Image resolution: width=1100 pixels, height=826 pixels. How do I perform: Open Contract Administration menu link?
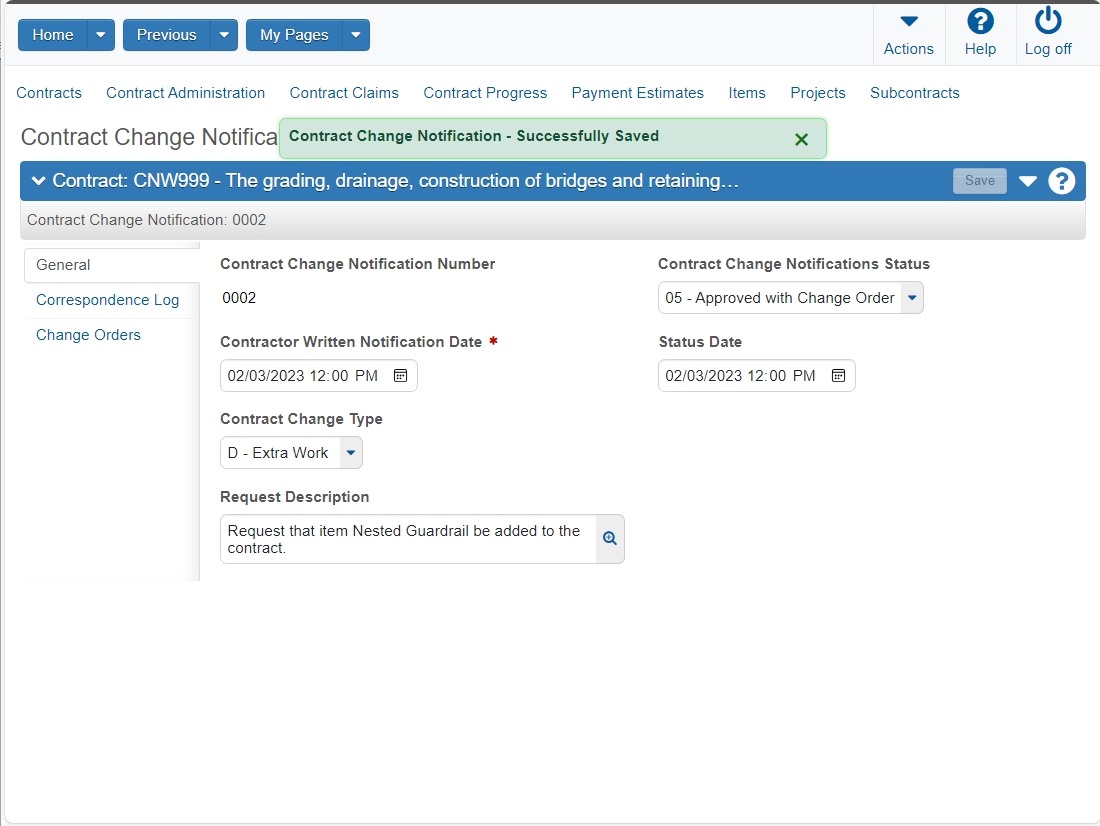[x=185, y=93]
